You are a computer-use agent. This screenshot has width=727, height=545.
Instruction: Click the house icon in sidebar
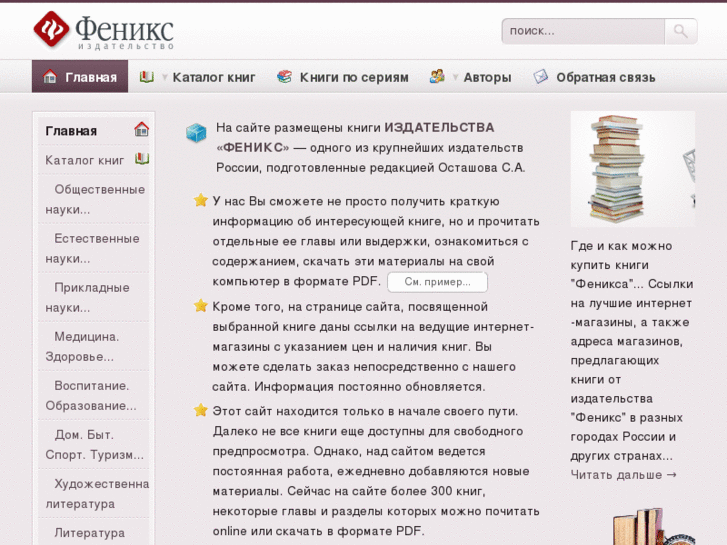(141, 129)
